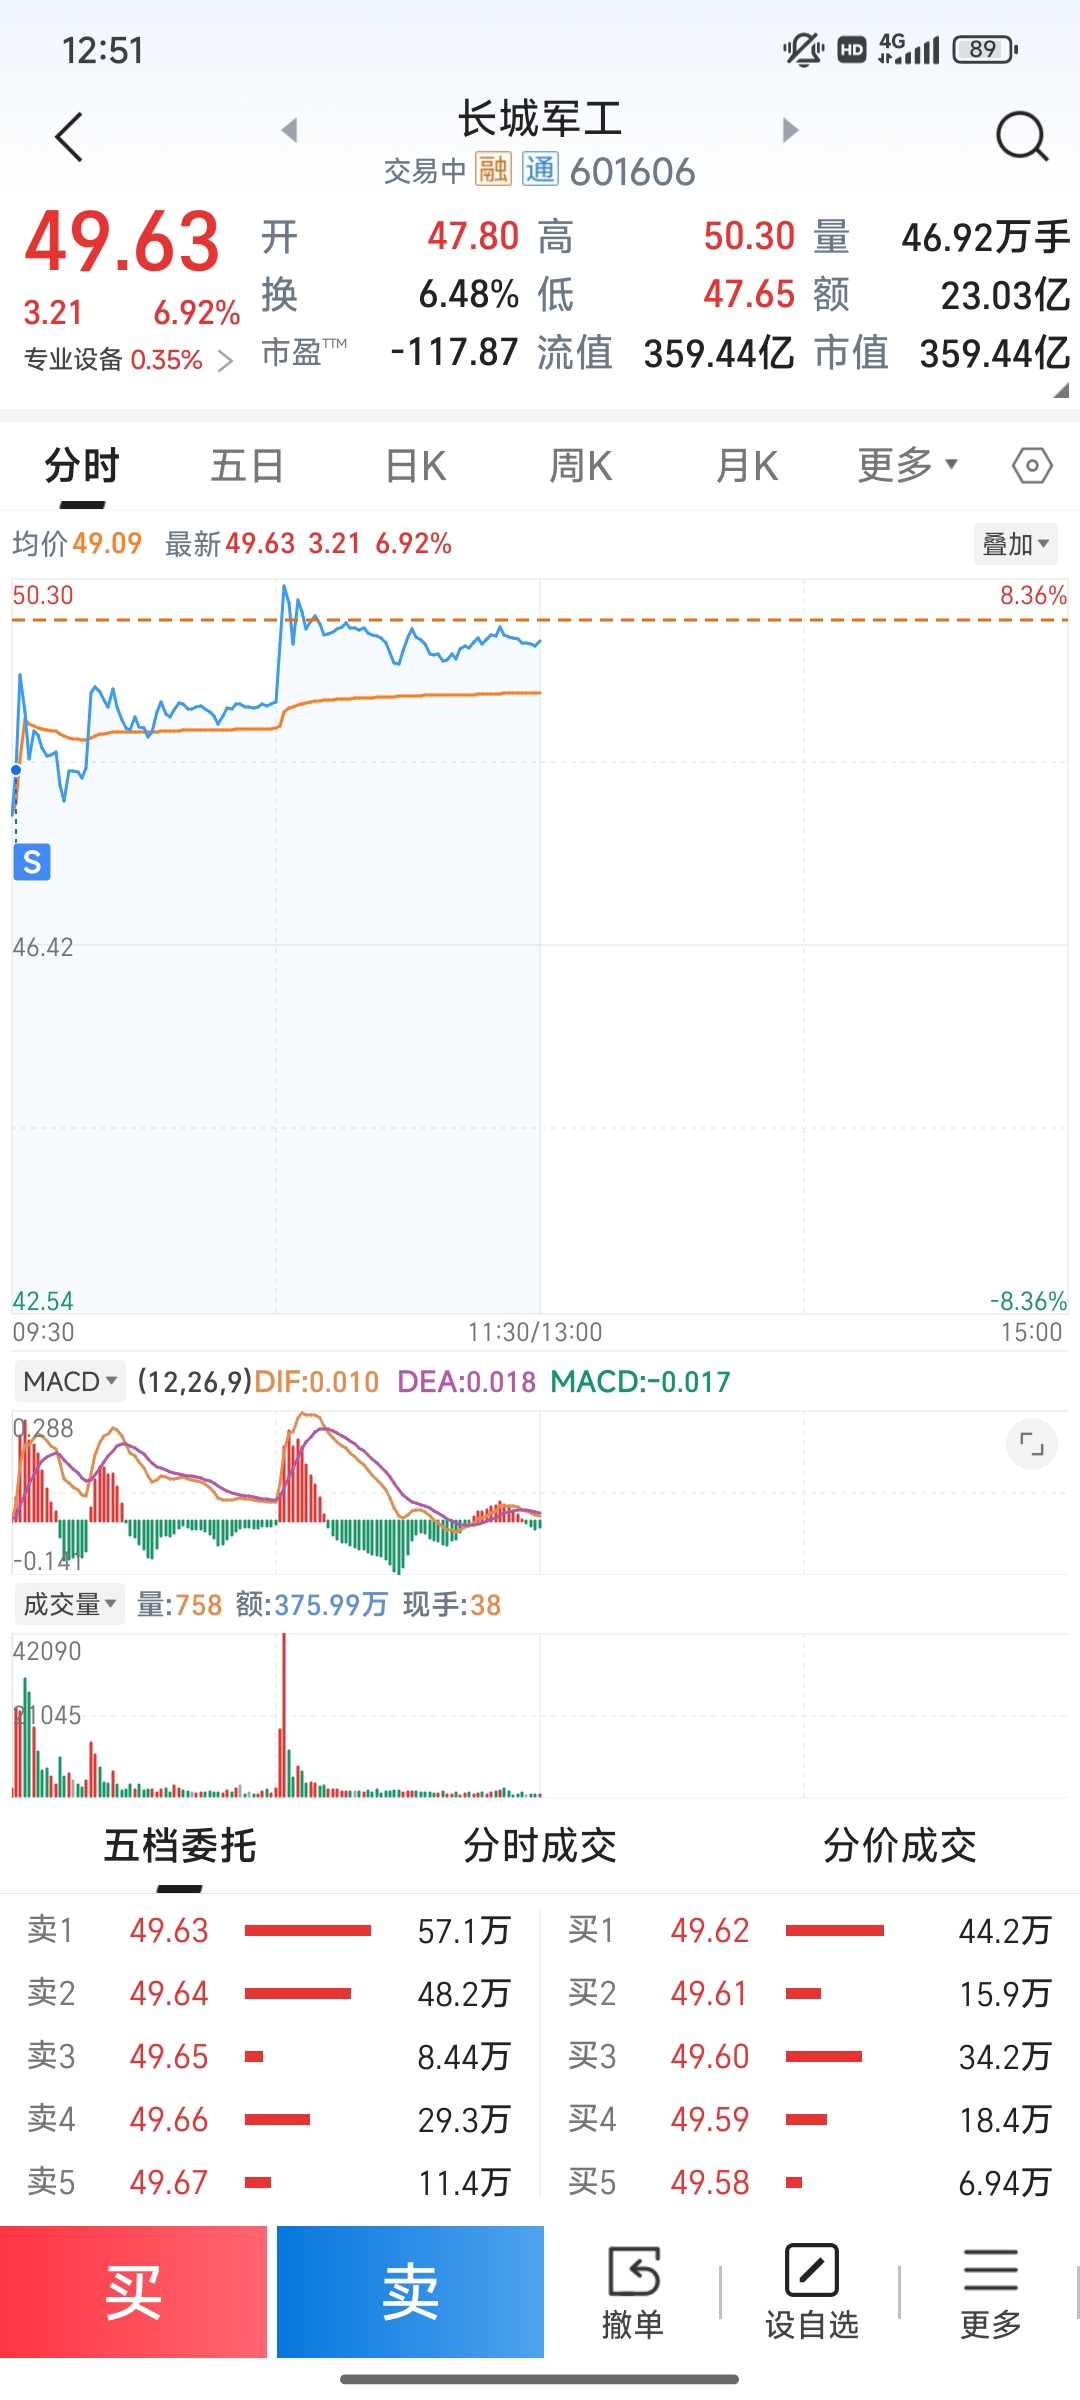1080x2400 pixels.
Task: Expand MACD chart fullscreen icon
Action: tap(1031, 1444)
